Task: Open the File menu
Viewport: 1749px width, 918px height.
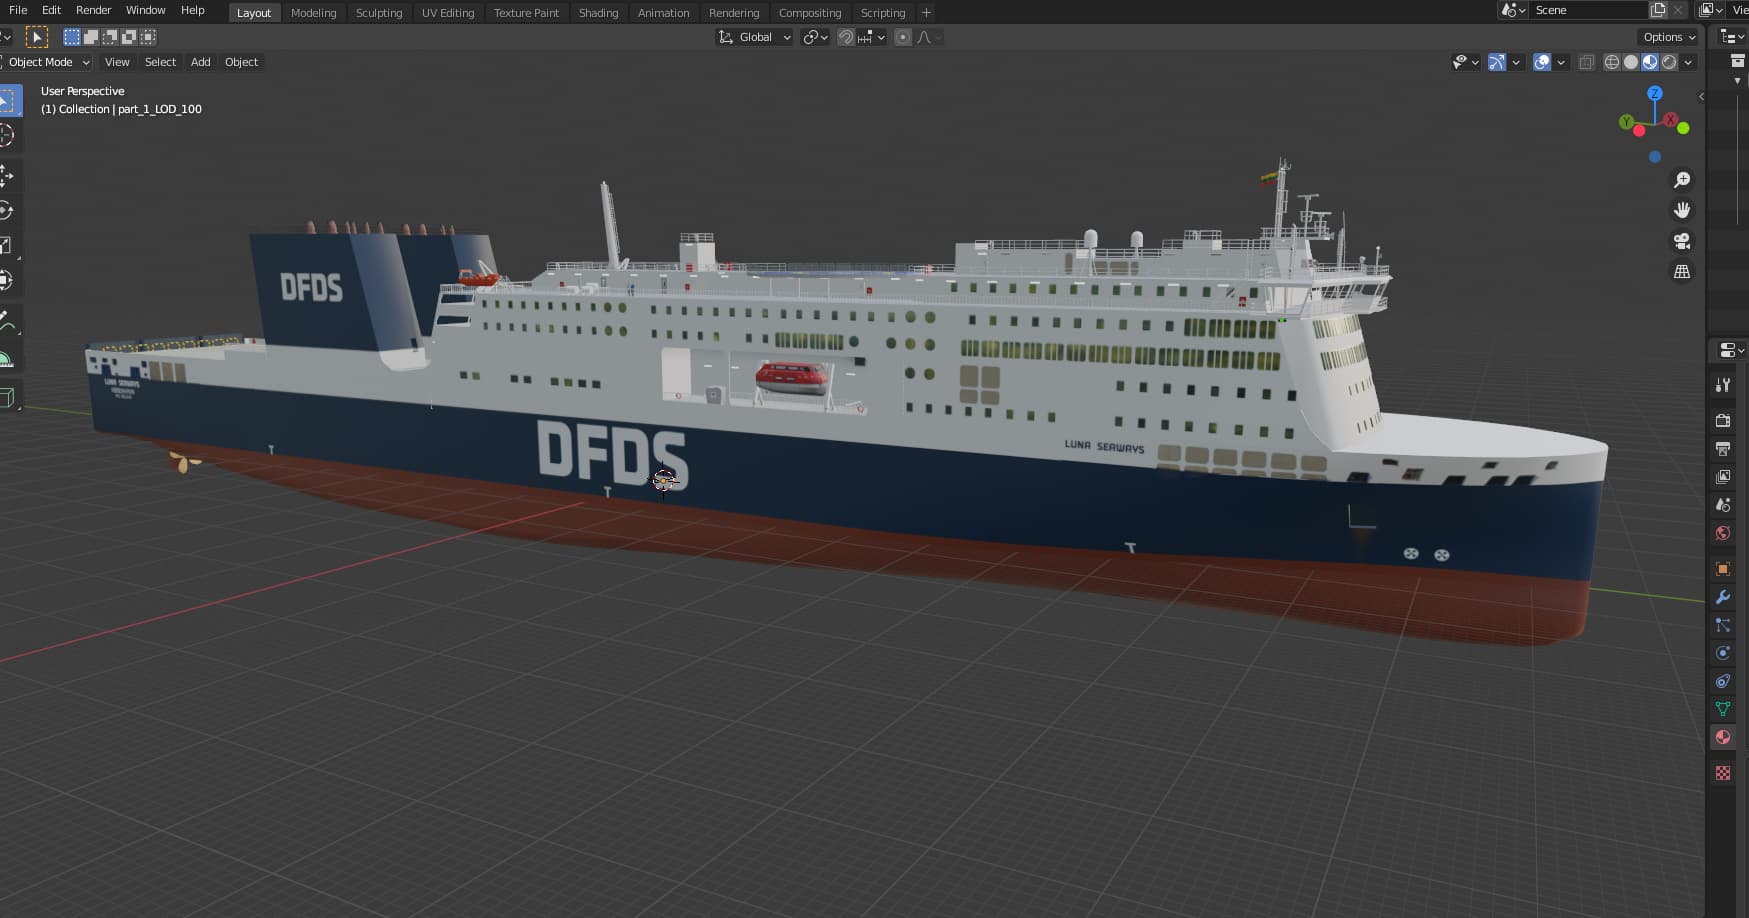Action: [x=18, y=10]
